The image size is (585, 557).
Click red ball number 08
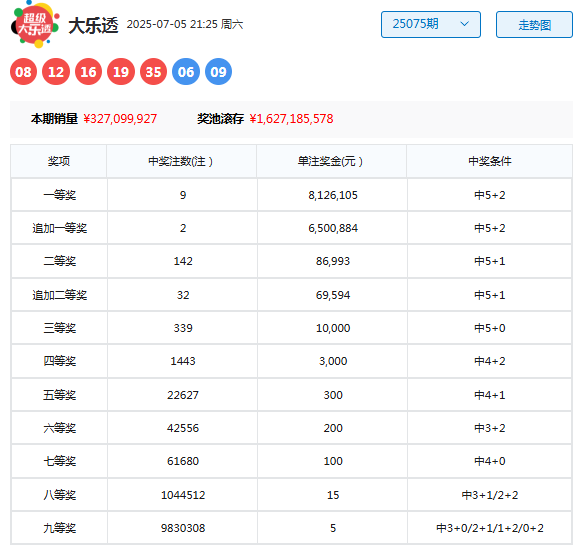[x=24, y=72]
